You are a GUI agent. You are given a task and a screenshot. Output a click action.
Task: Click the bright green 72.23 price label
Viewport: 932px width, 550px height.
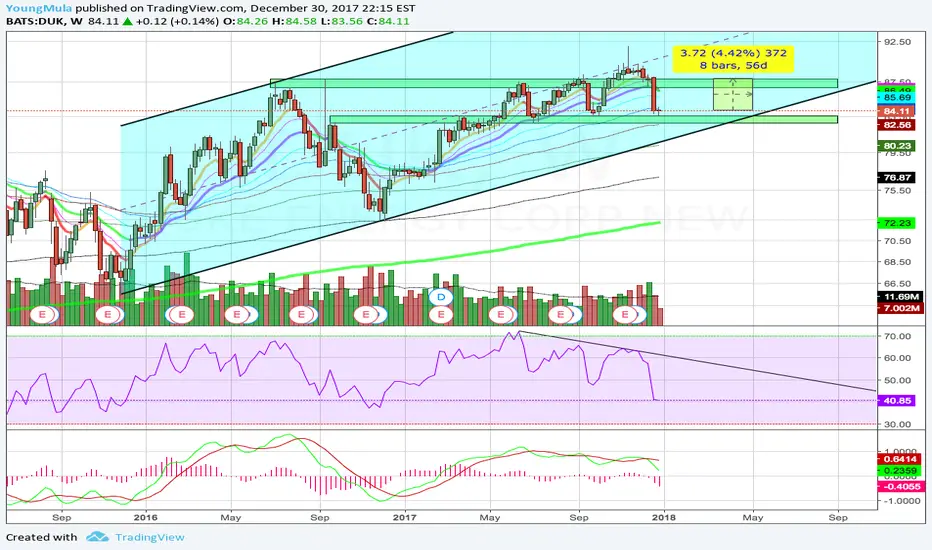[898, 223]
